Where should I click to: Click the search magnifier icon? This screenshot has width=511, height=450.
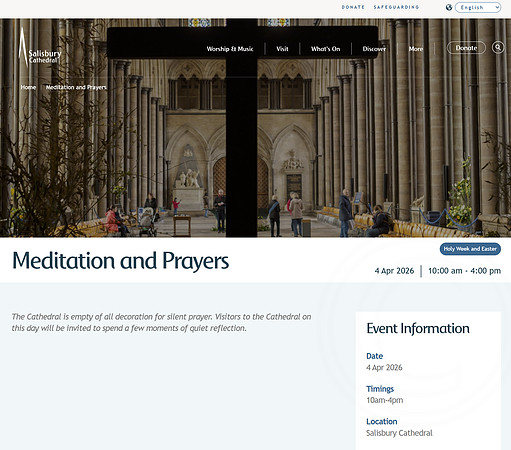[x=498, y=48]
